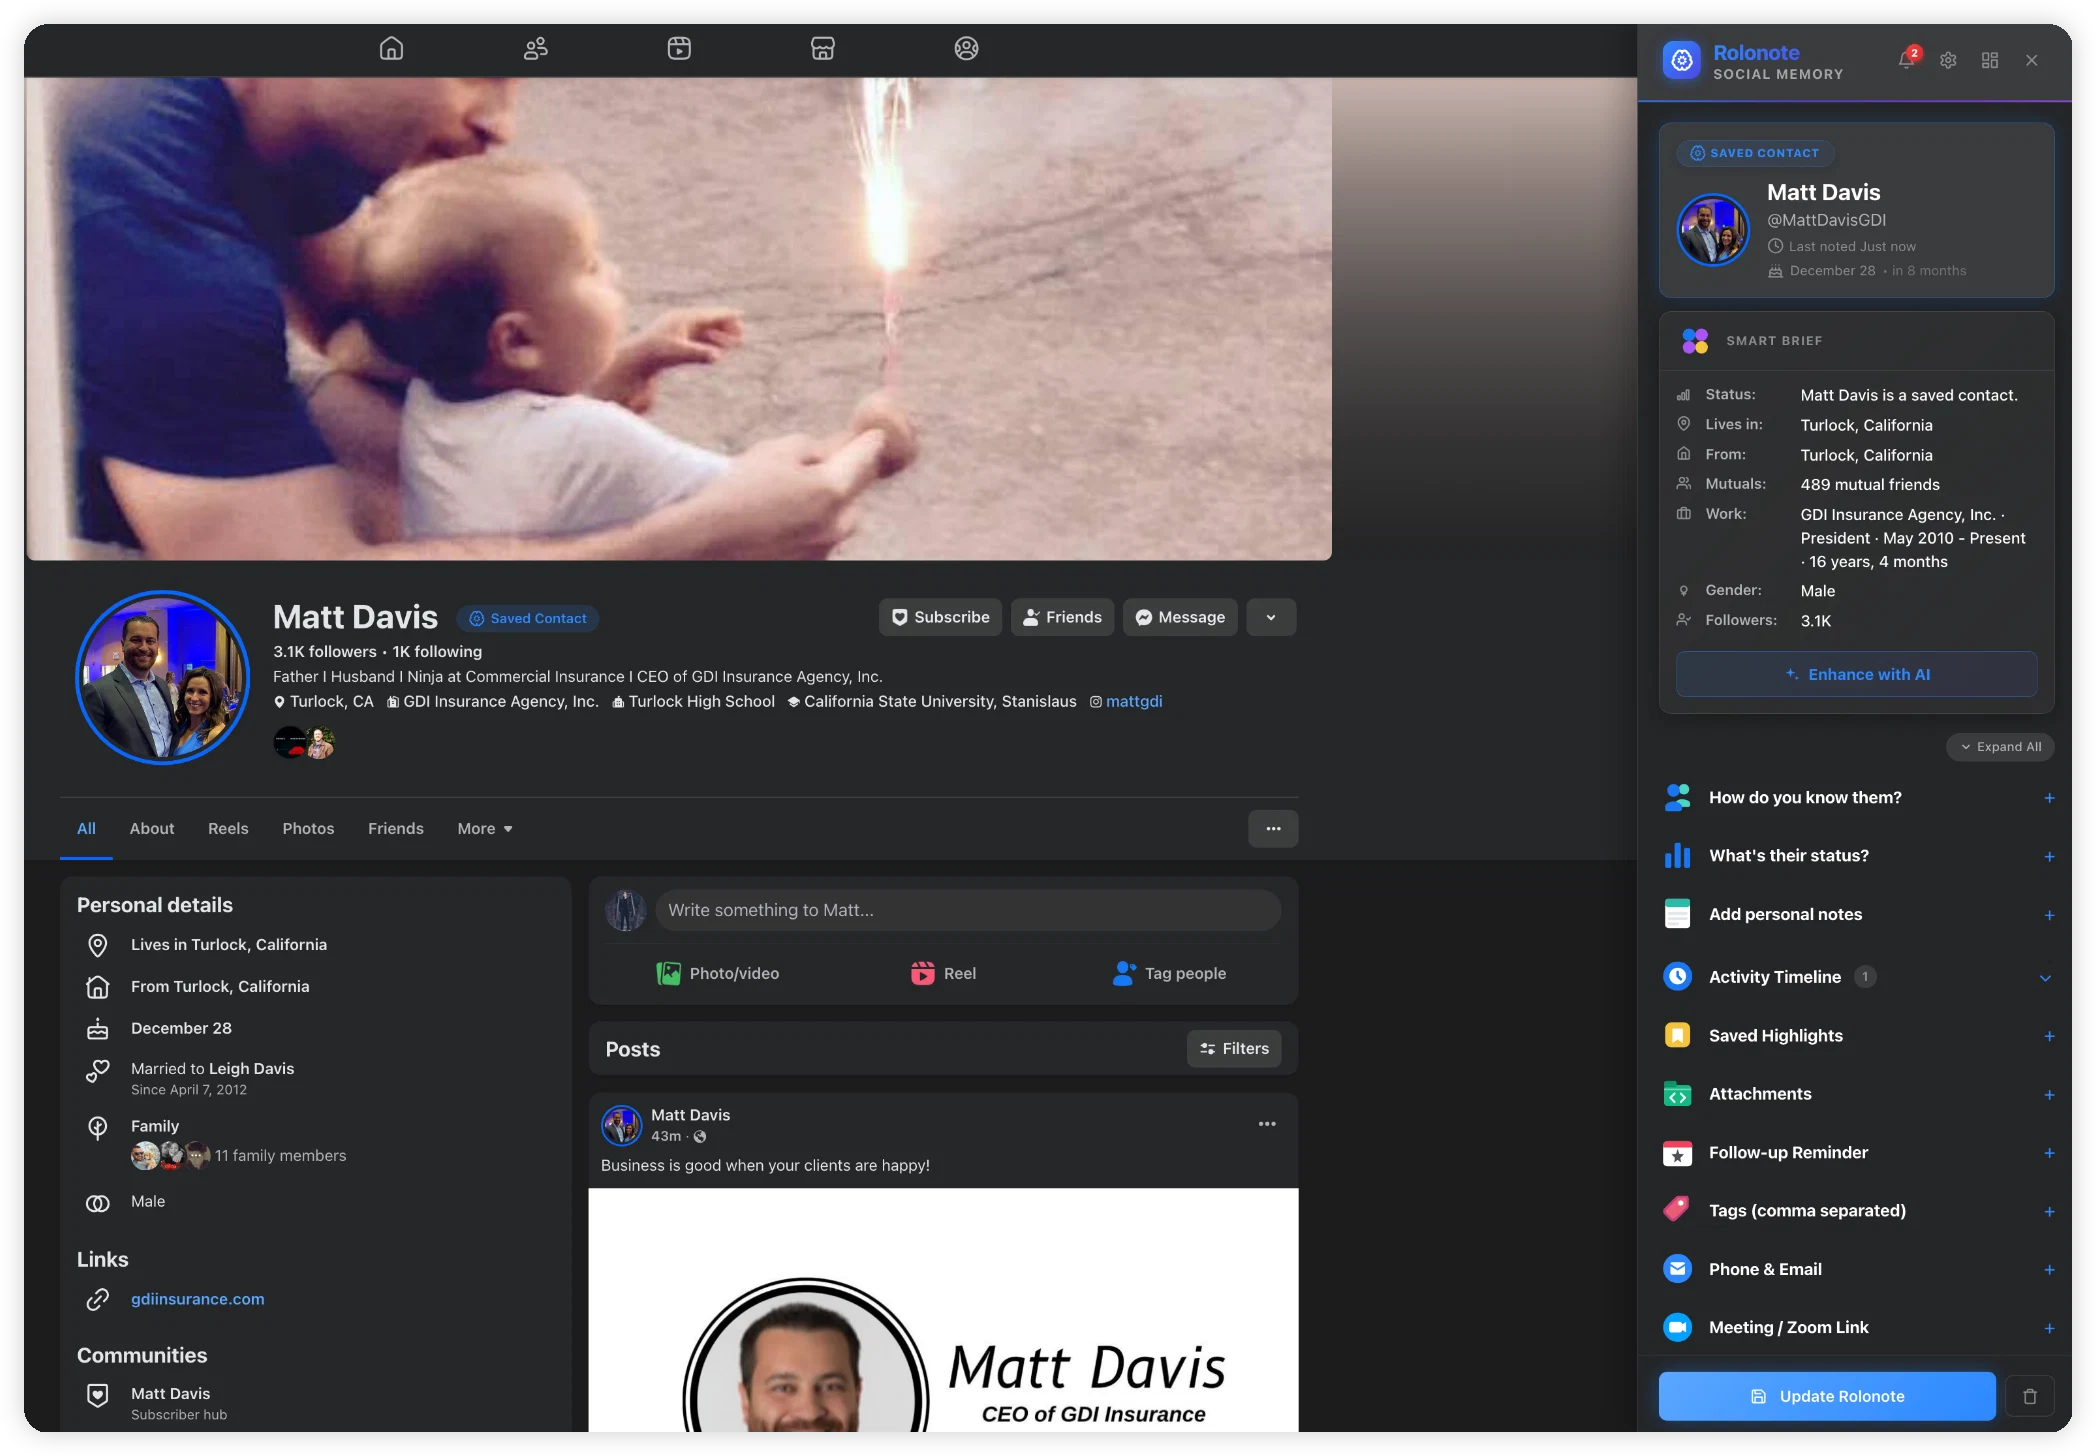The image size is (2096, 1456).
Task: Toggle the Activity Timeline chevron
Action: tap(2046, 977)
